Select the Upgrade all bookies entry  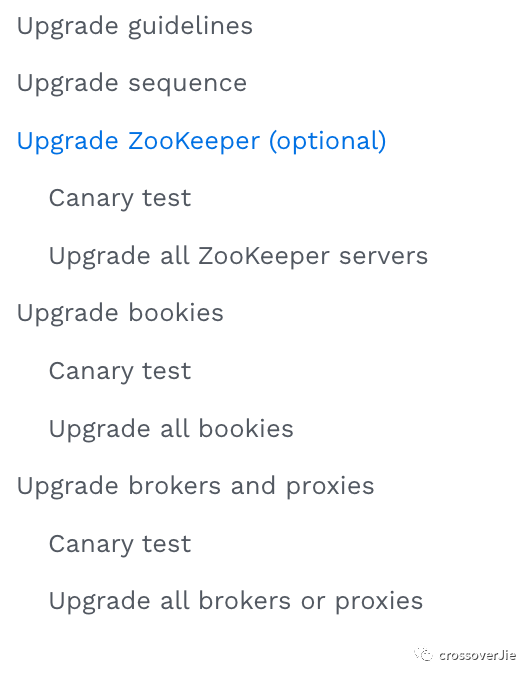point(171,429)
